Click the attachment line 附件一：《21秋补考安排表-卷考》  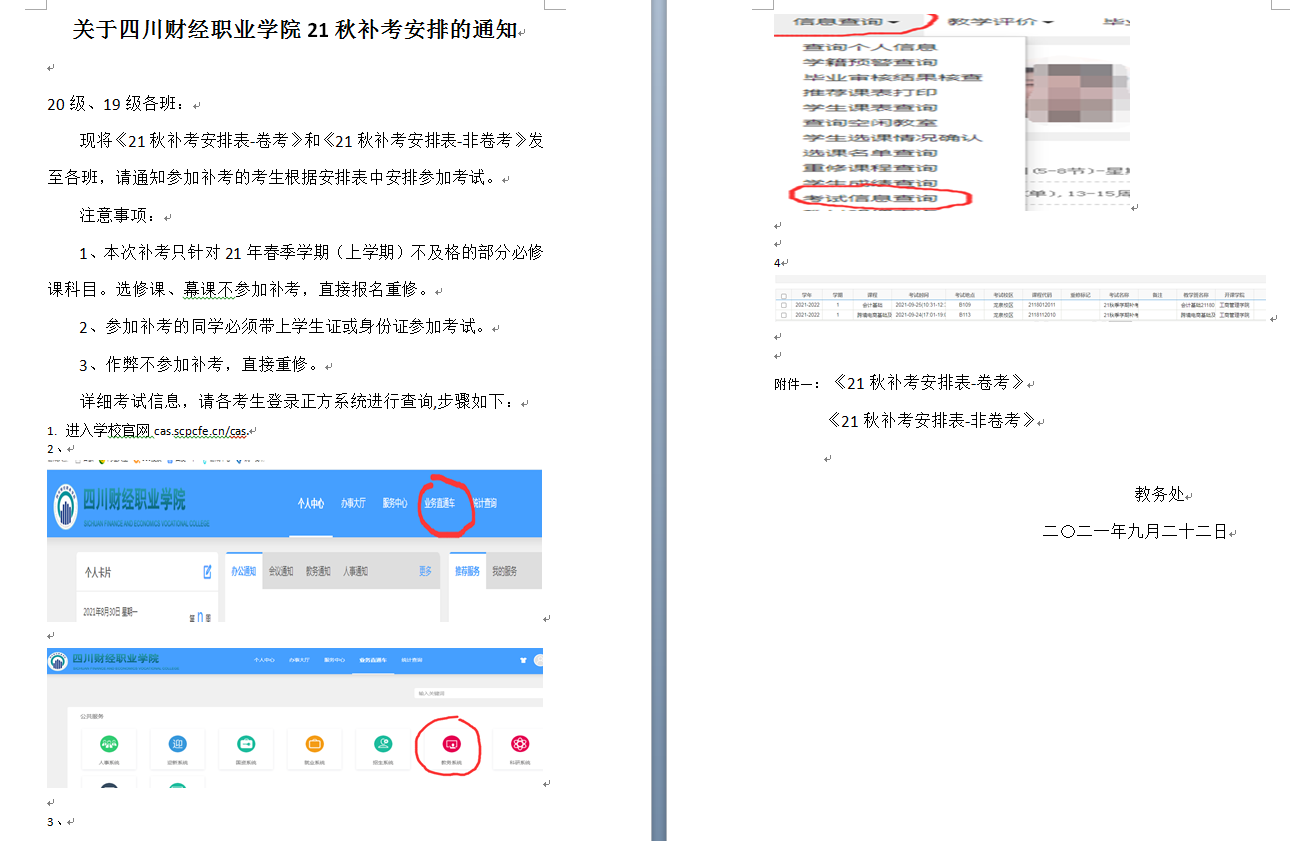click(900, 383)
